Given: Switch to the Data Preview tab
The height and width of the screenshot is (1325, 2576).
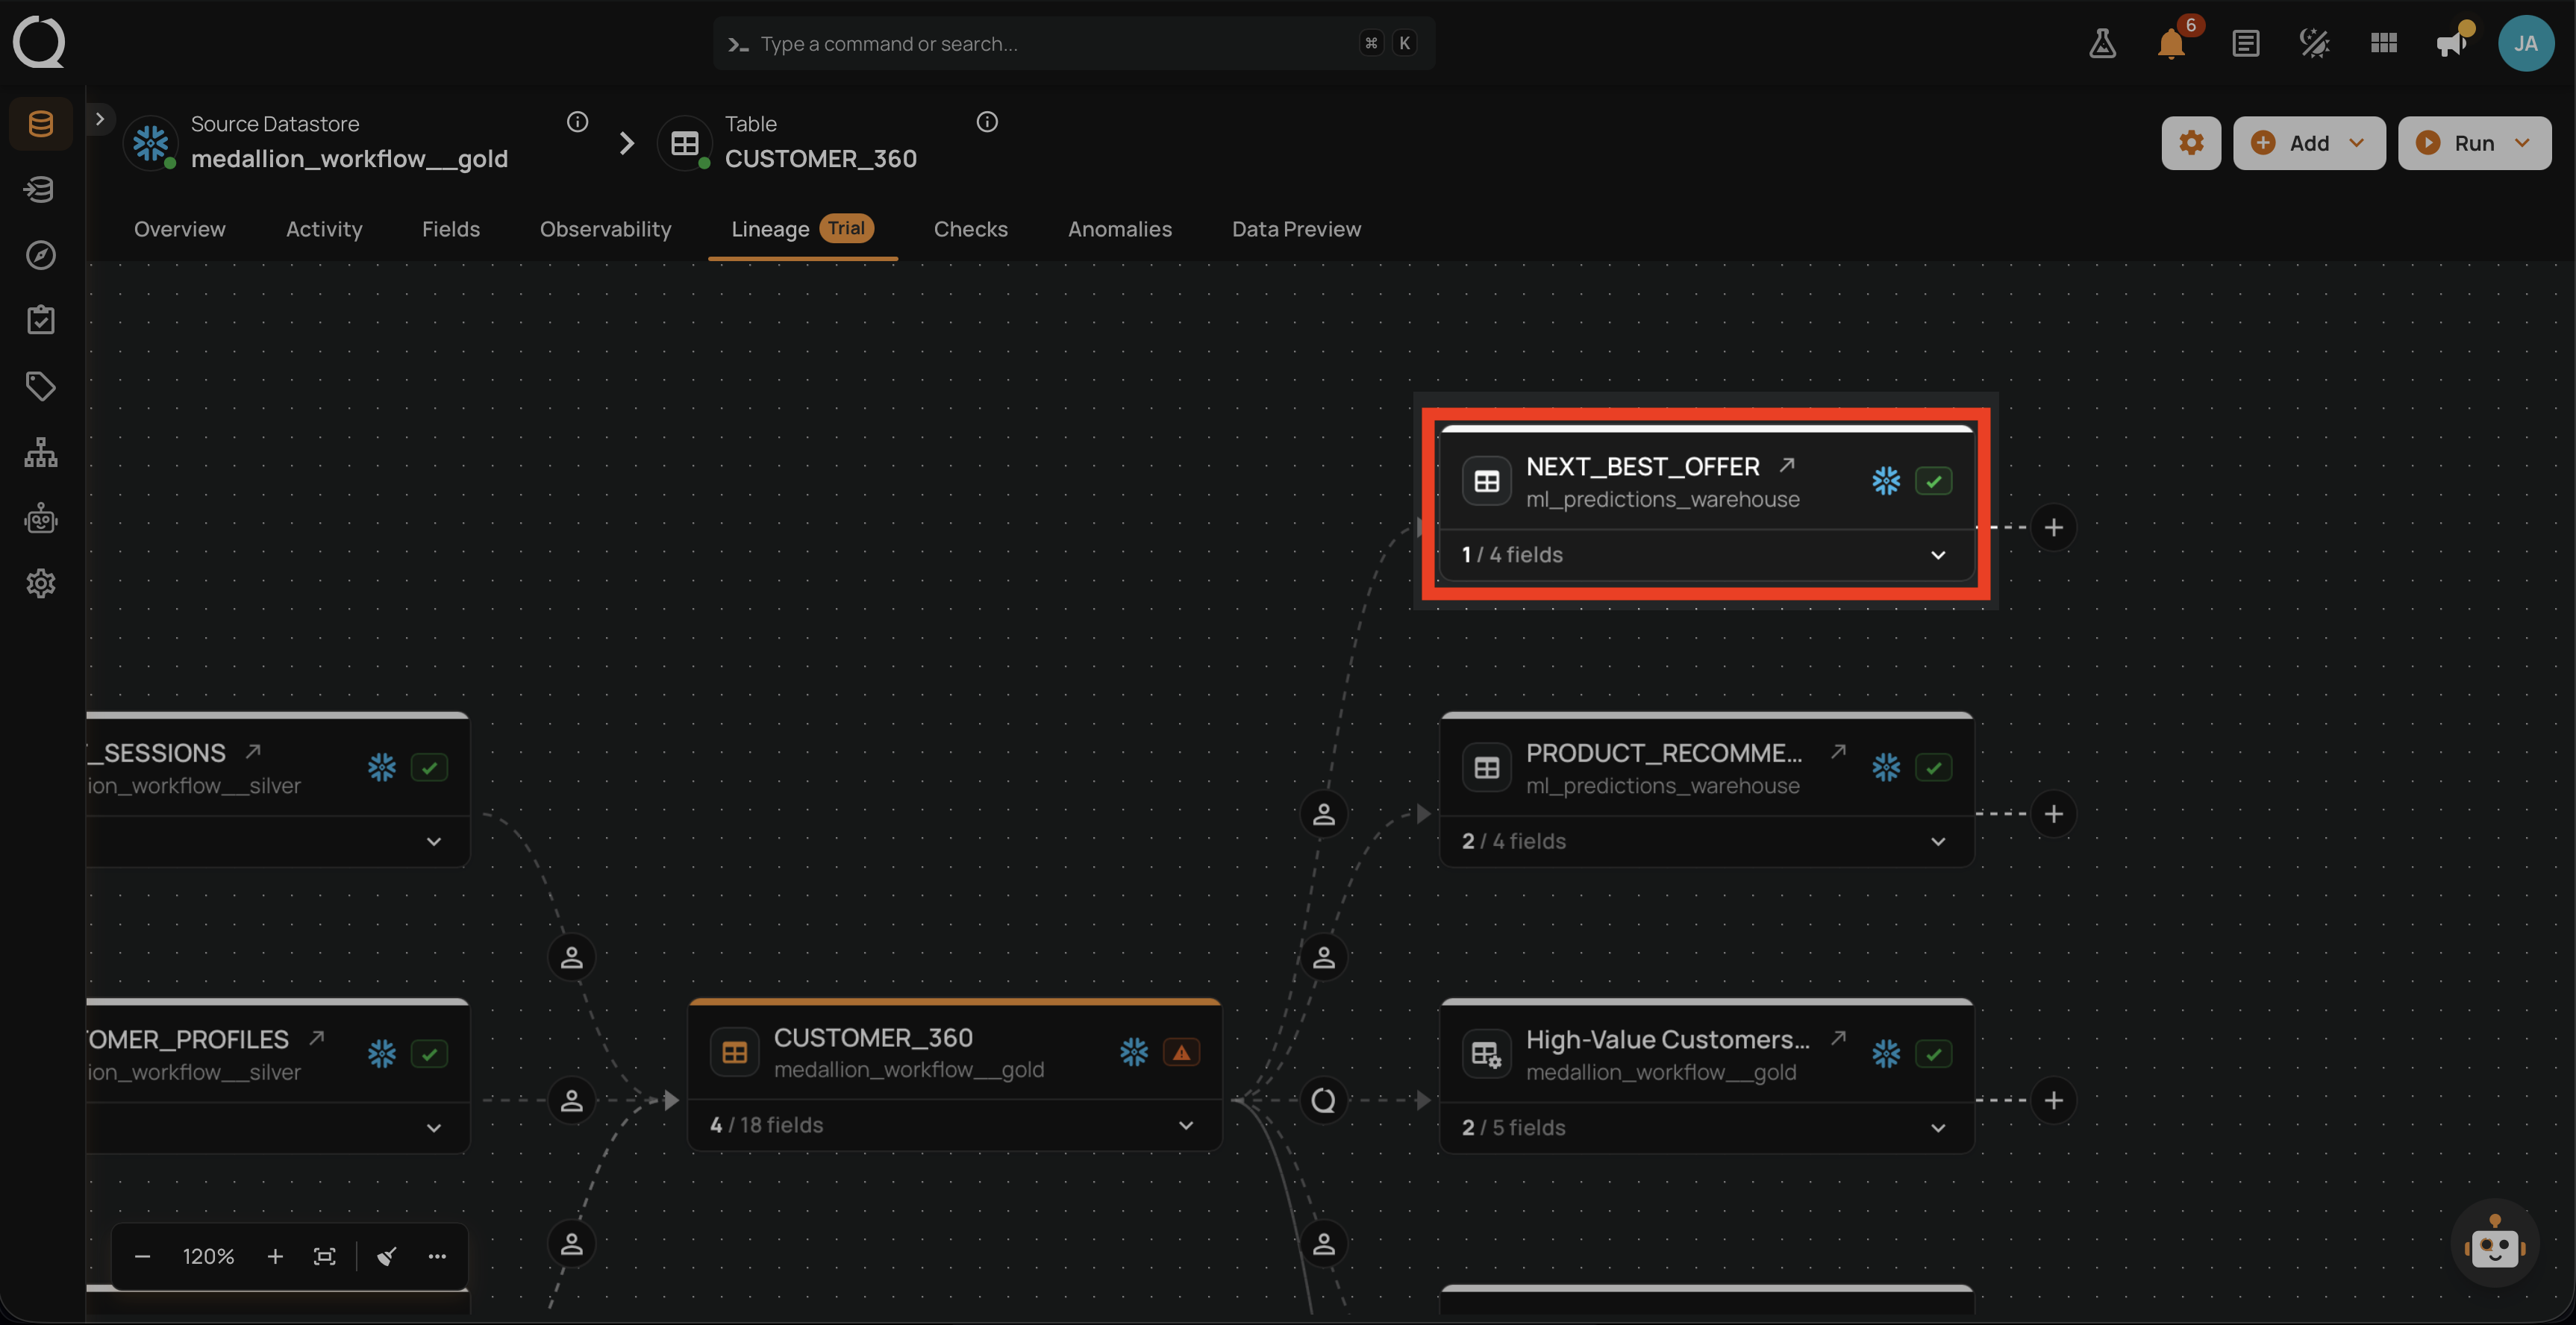Looking at the screenshot, I should (1296, 229).
